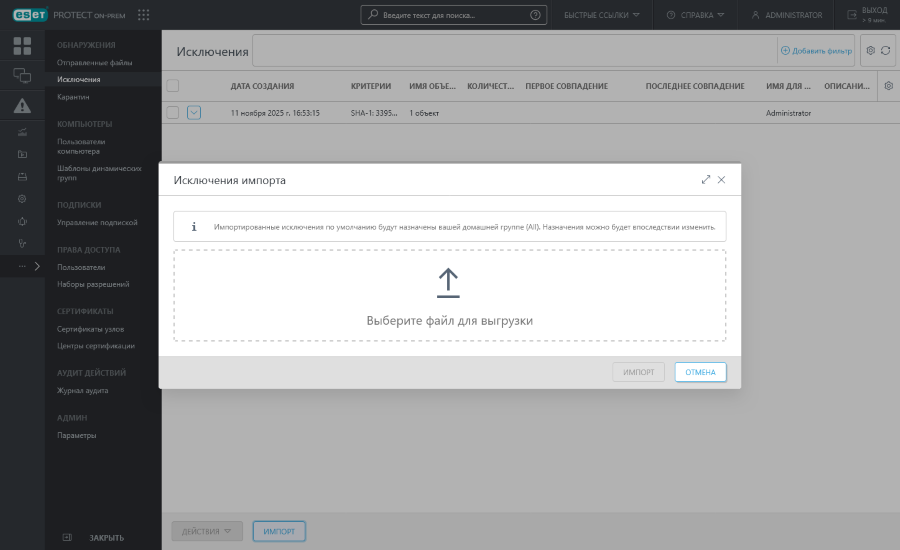Click the collapse menu icon near ЗАКРЫТЬ
Image resolution: width=900 pixels, height=550 pixels.
point(67,537)
